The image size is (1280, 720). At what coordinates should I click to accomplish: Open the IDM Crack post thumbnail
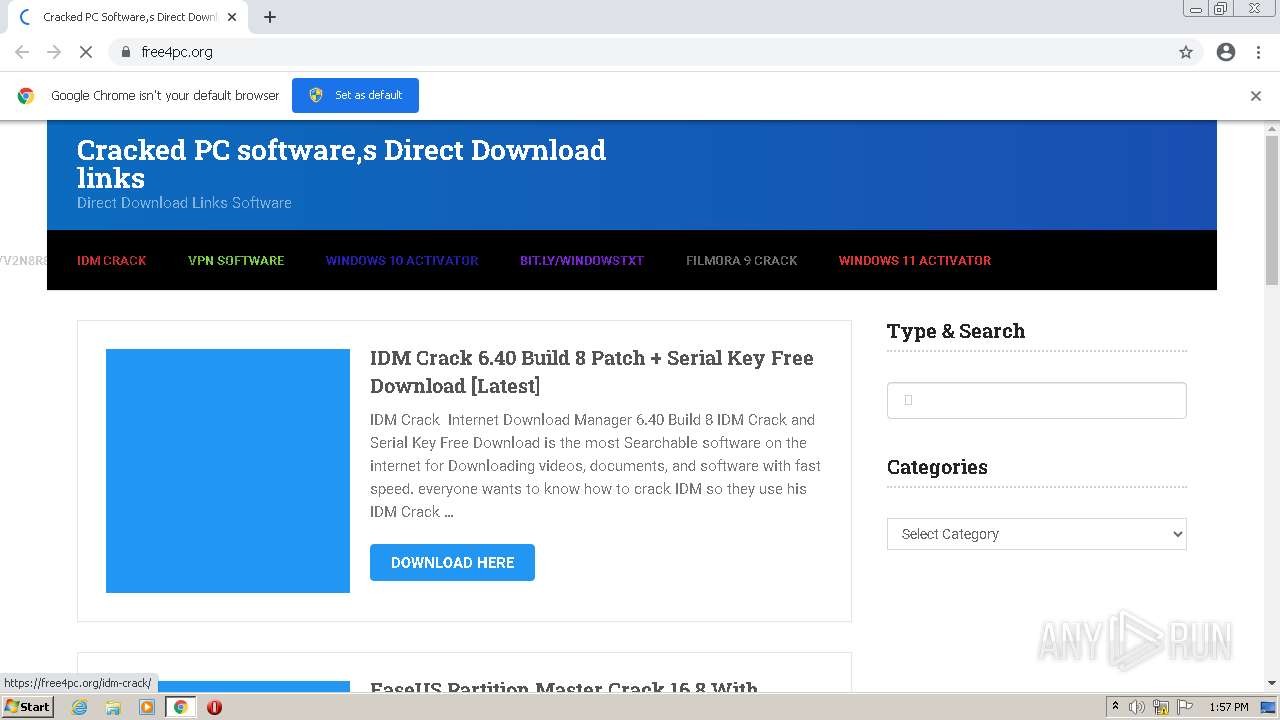click(x=228, y=471)
